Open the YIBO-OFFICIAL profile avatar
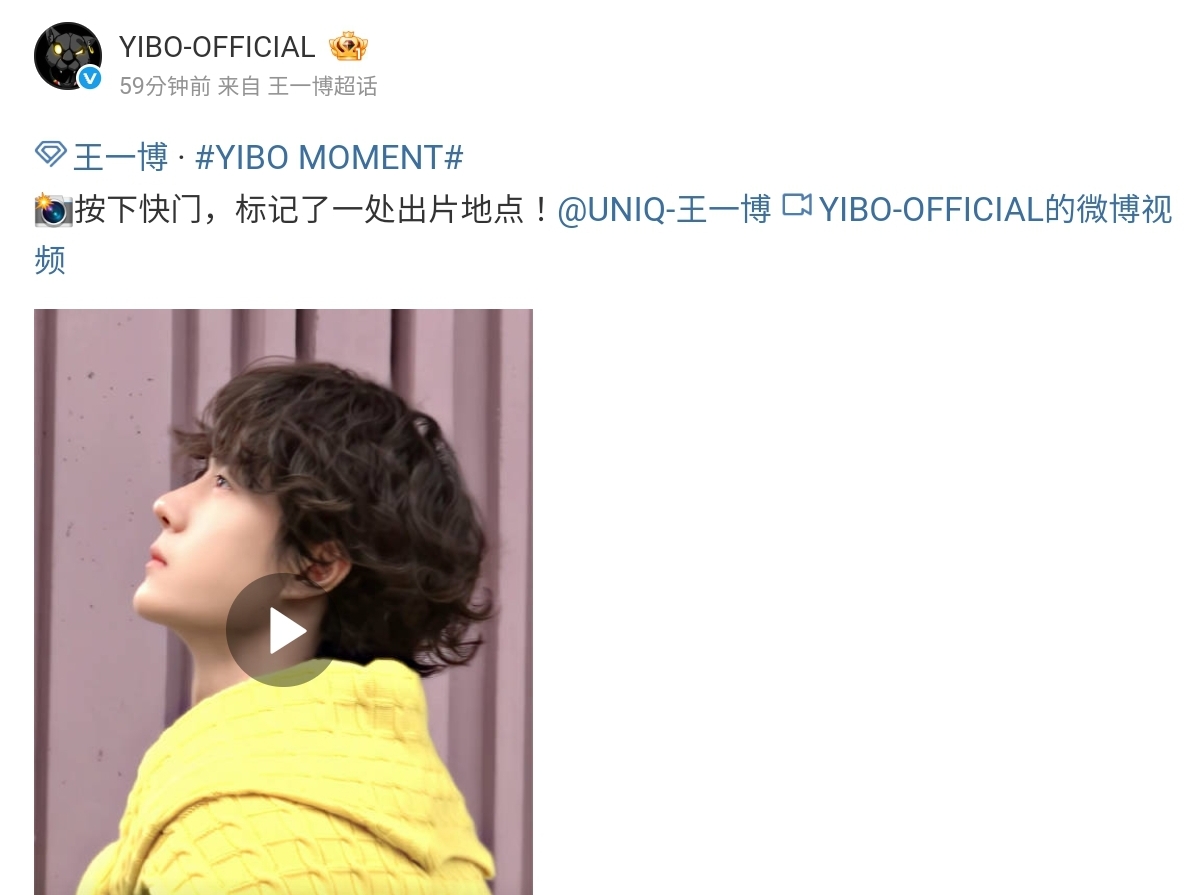The image size is (1199, 895). (67, 56)
